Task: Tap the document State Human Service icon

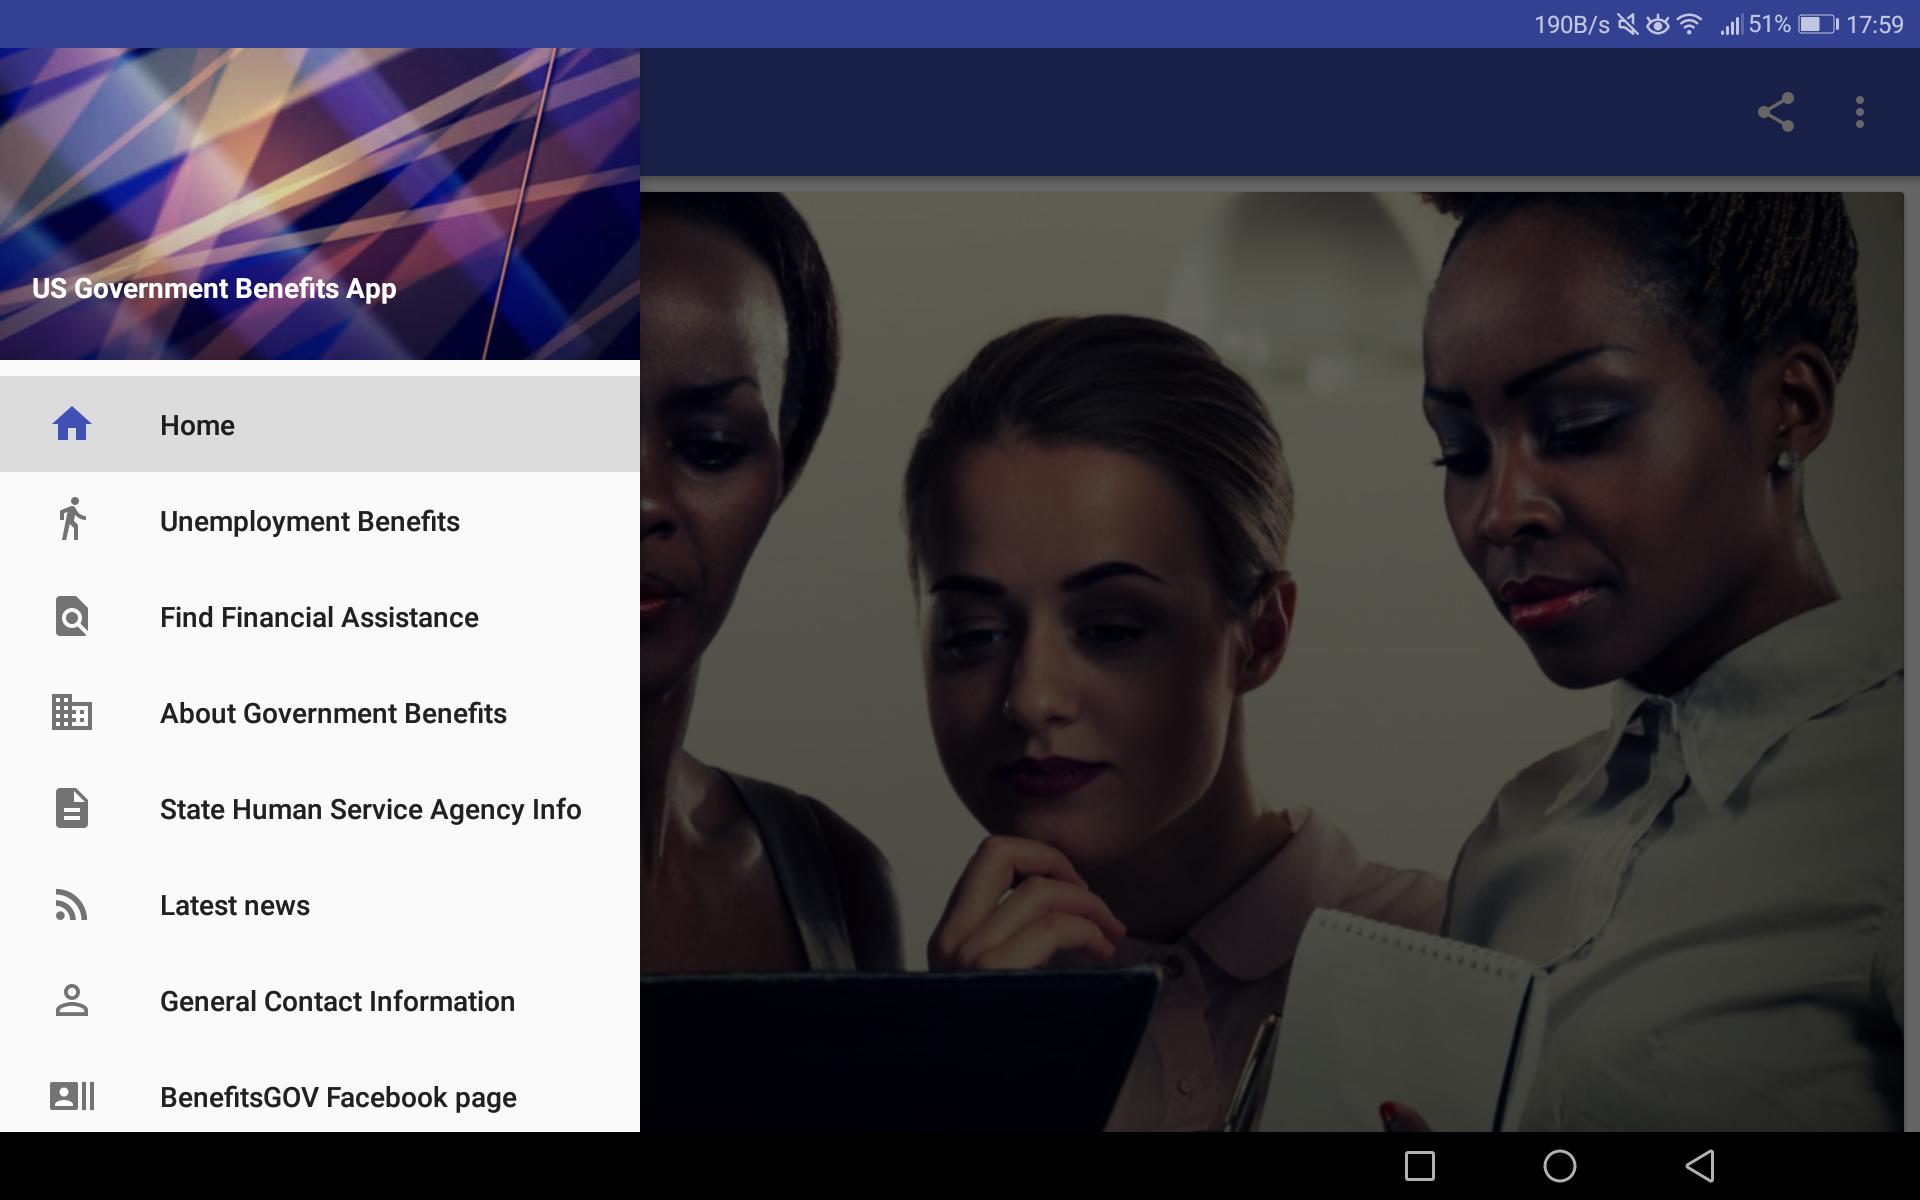Action: click(72, 808)
